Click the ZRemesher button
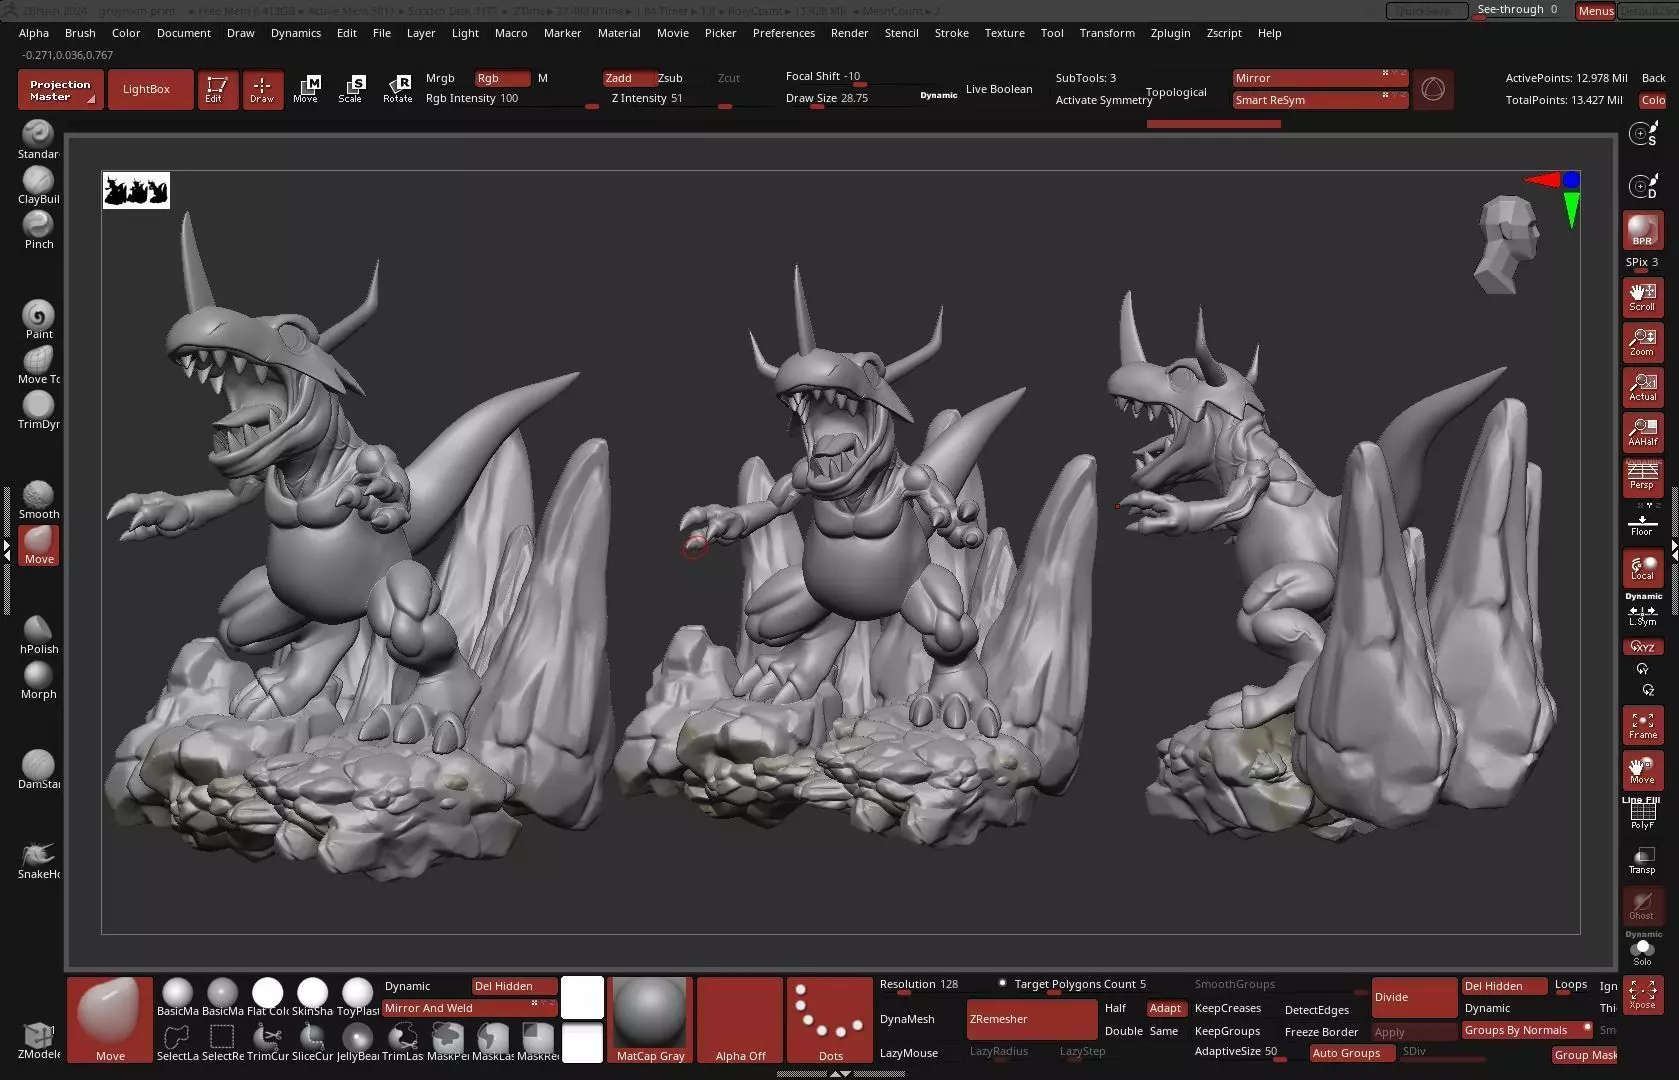This screenshot has height=1080, width=1679. (x=1031, y=1019)
